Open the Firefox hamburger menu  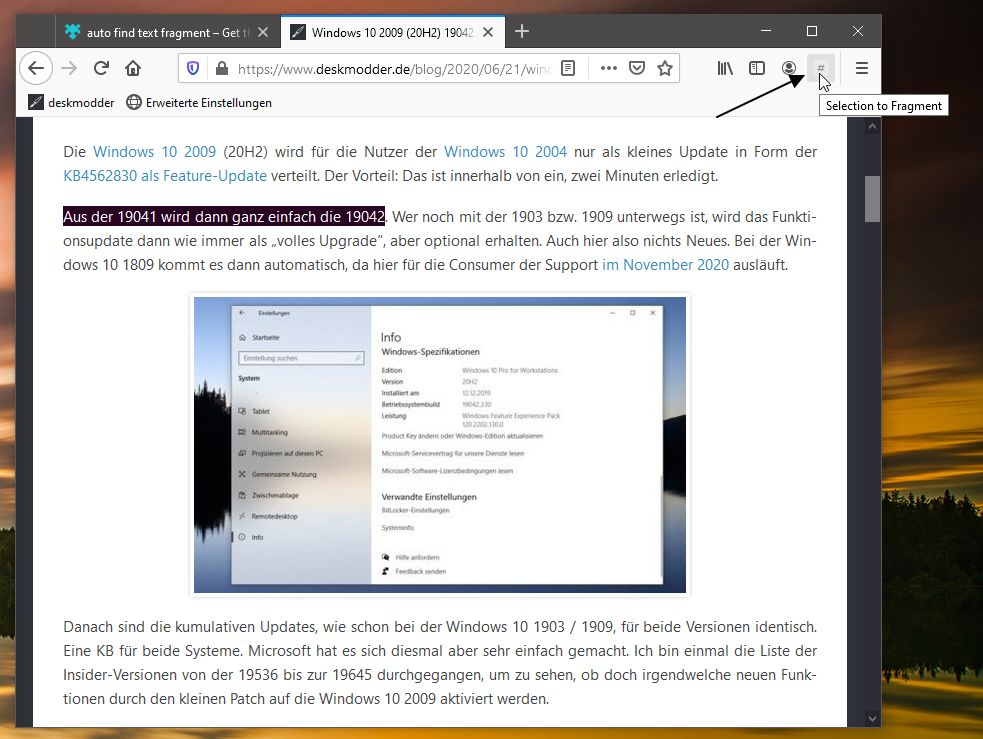pyautogui.click(x=862, y=68)
